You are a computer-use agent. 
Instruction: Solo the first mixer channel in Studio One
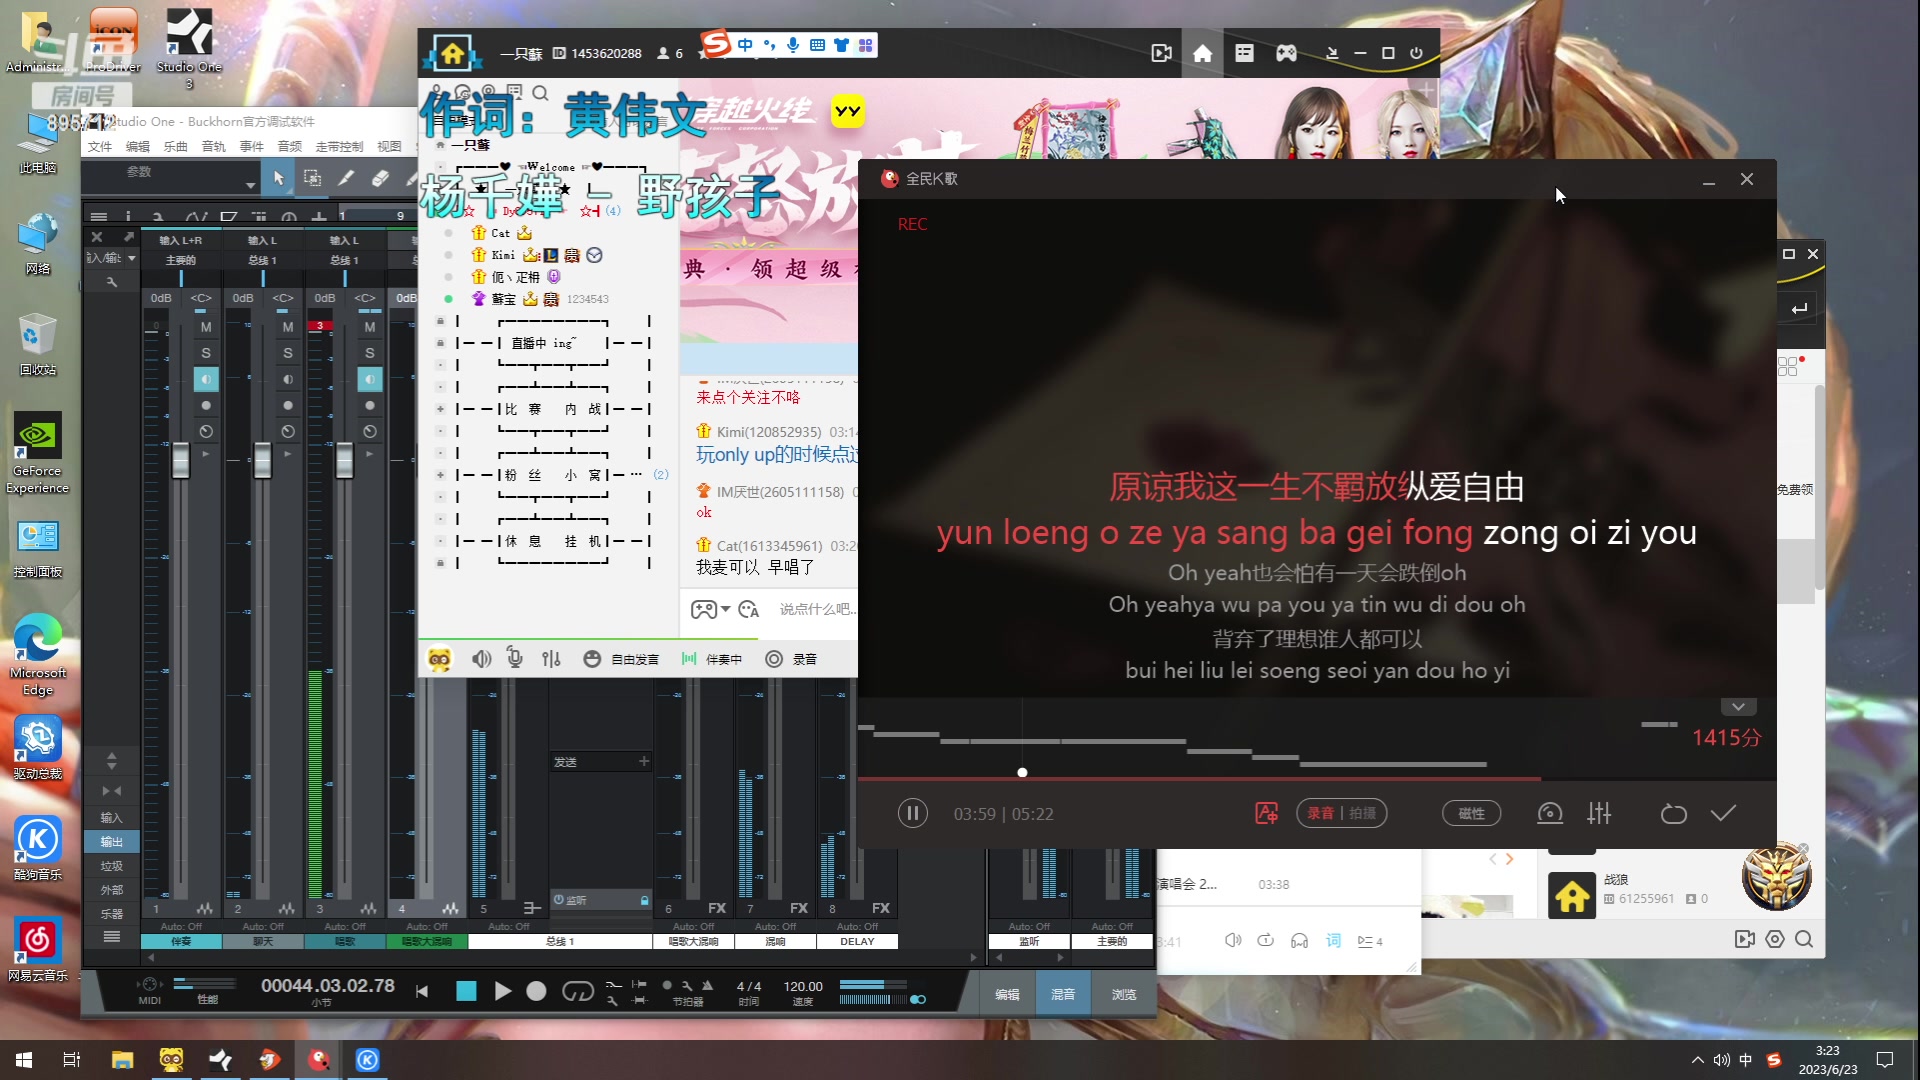point(205,352)
